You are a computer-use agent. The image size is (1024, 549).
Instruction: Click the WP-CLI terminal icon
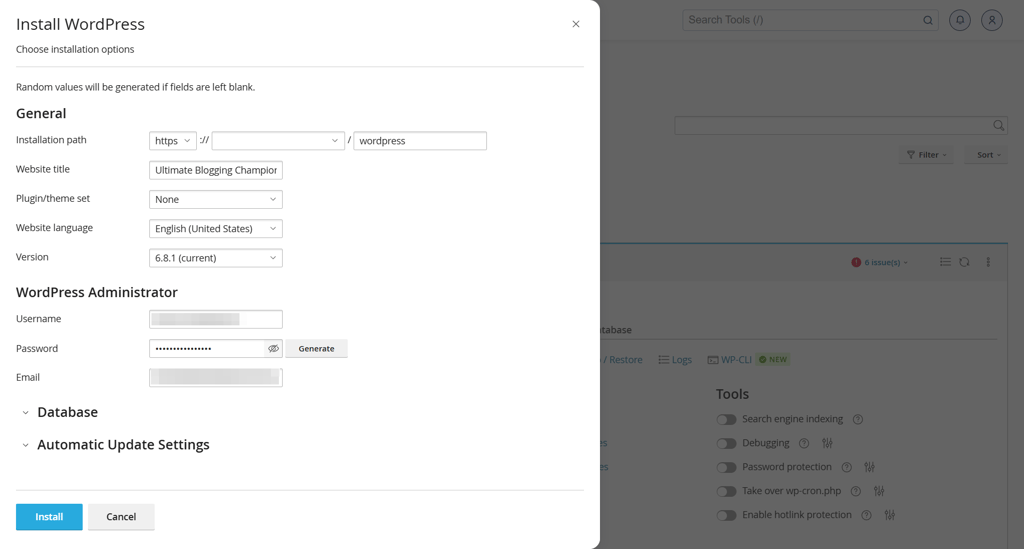(x=712, y=360)
